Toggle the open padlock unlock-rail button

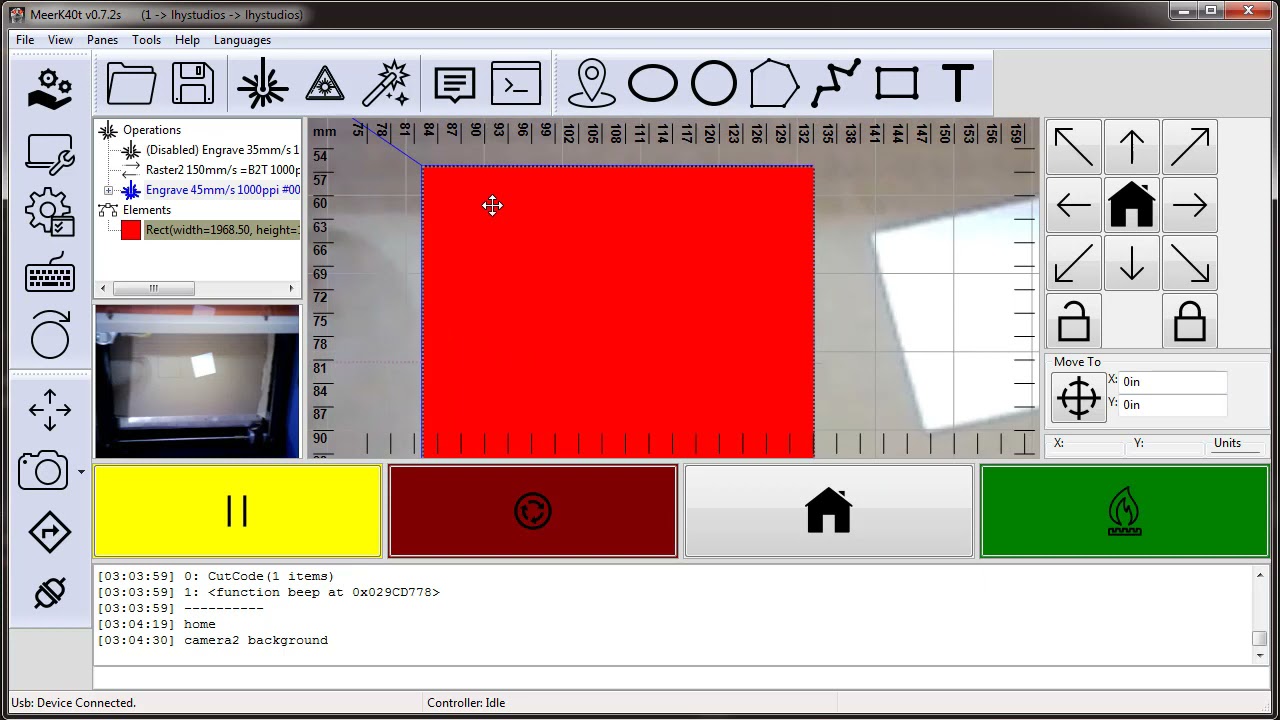(x=1074, y=322)
